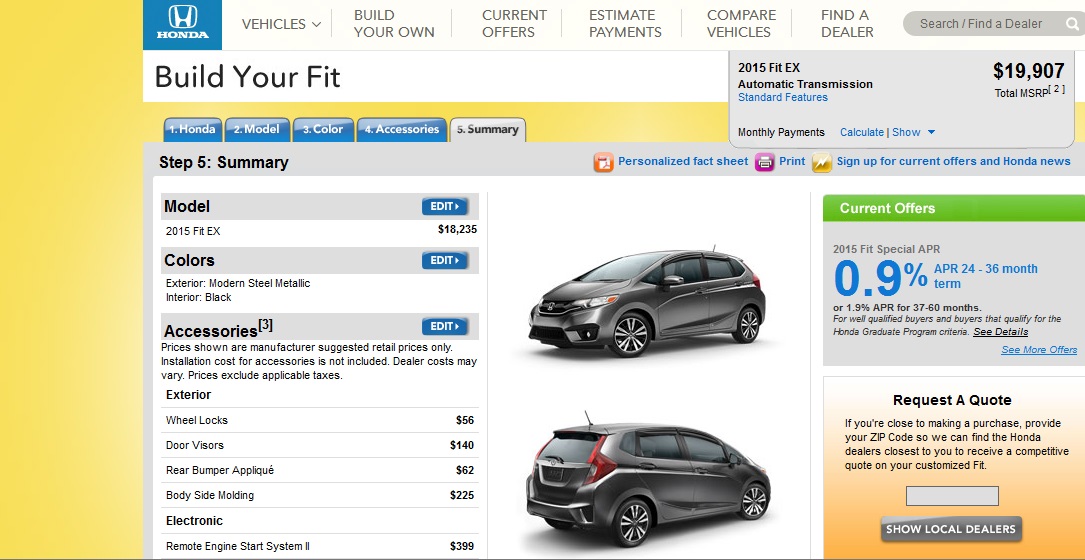Image resolution: width=1085 pixels, height=560 pixels.
Task: Expand the Vehicles menu
Action: [x=282, y=24]
